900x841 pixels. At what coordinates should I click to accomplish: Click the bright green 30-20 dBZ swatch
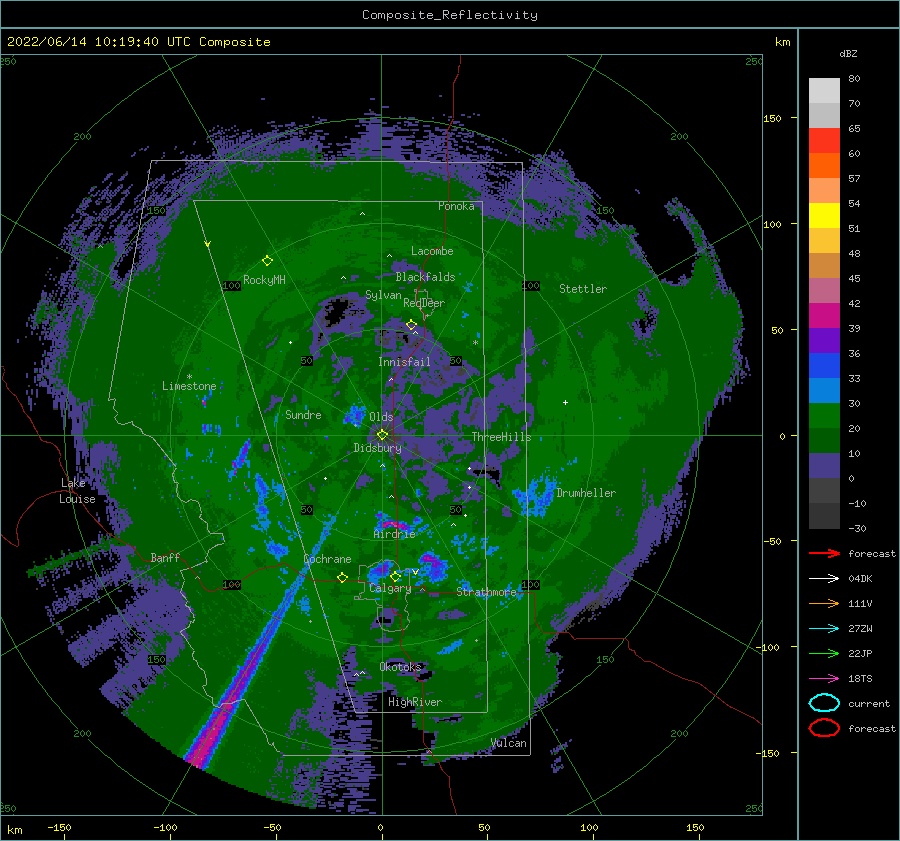click(x=824, y=416)
